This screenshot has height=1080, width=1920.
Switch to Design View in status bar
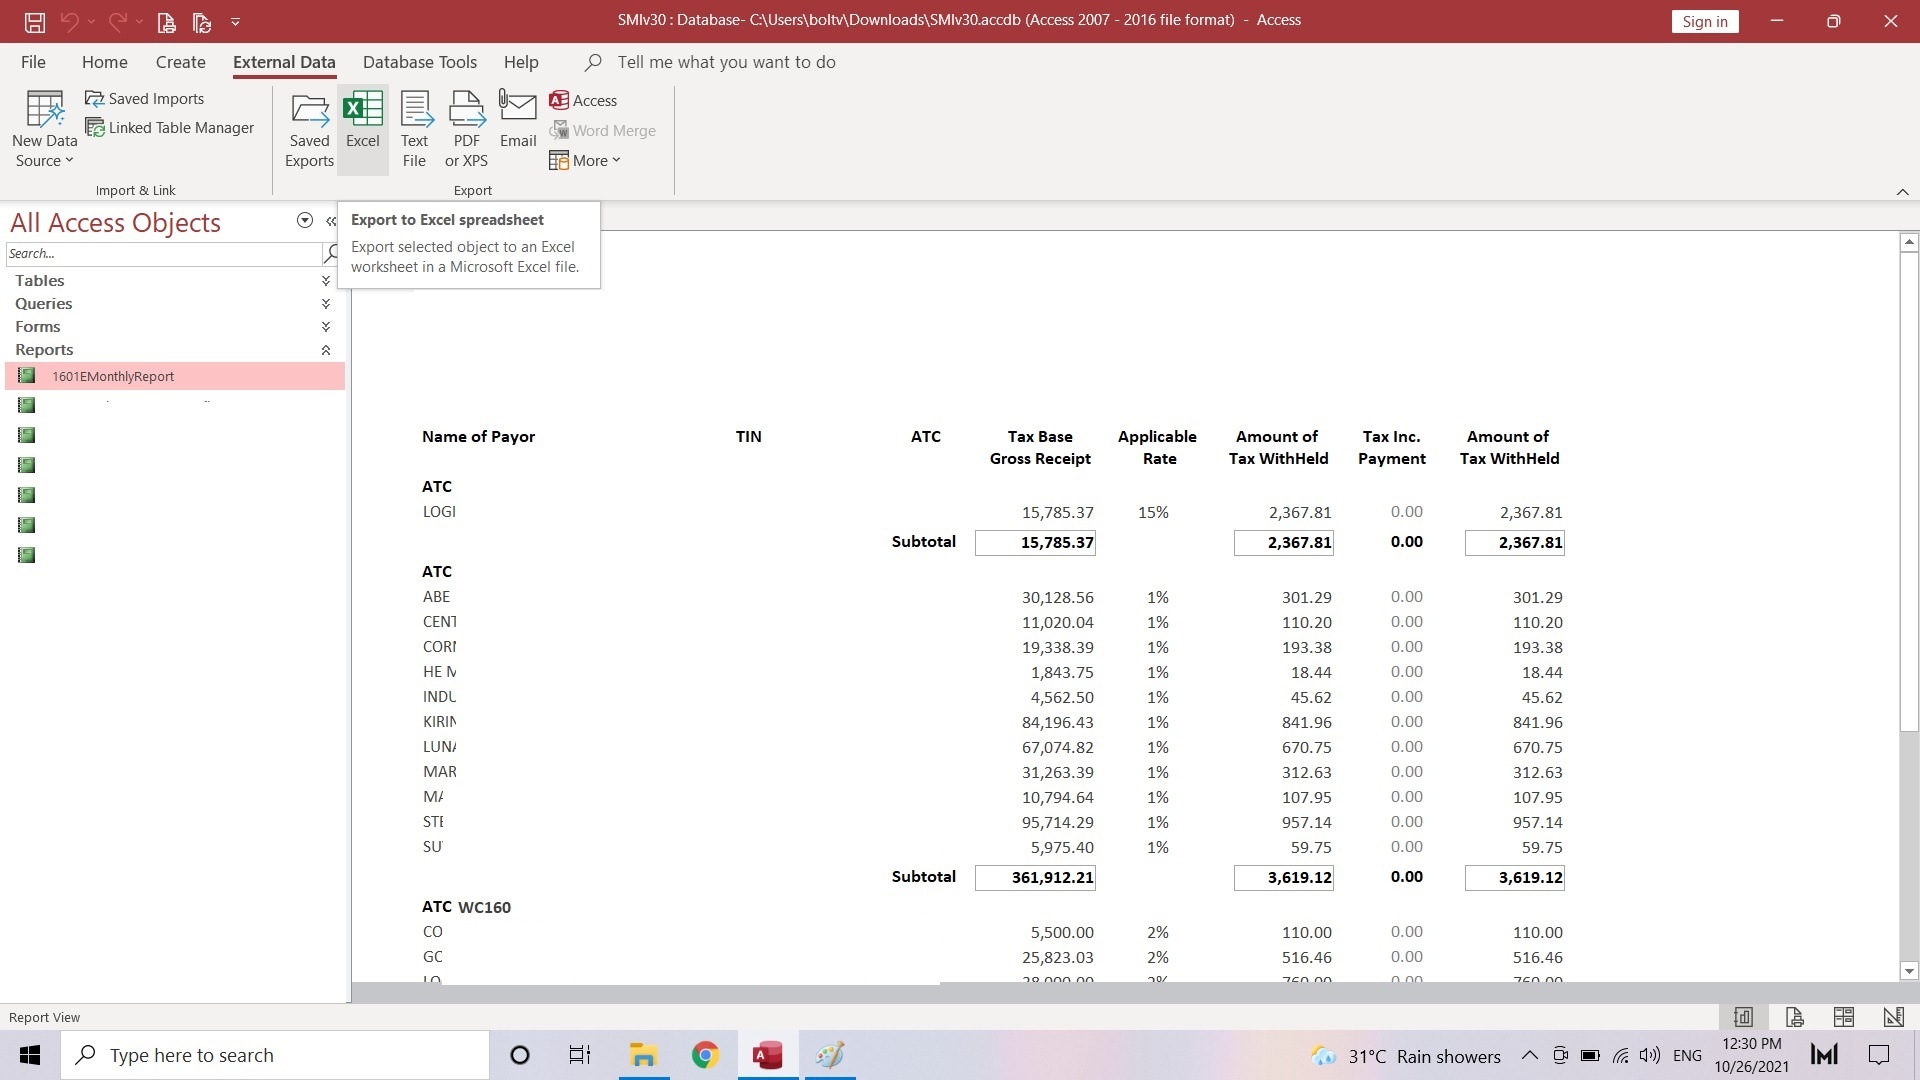point(1893,1017)
